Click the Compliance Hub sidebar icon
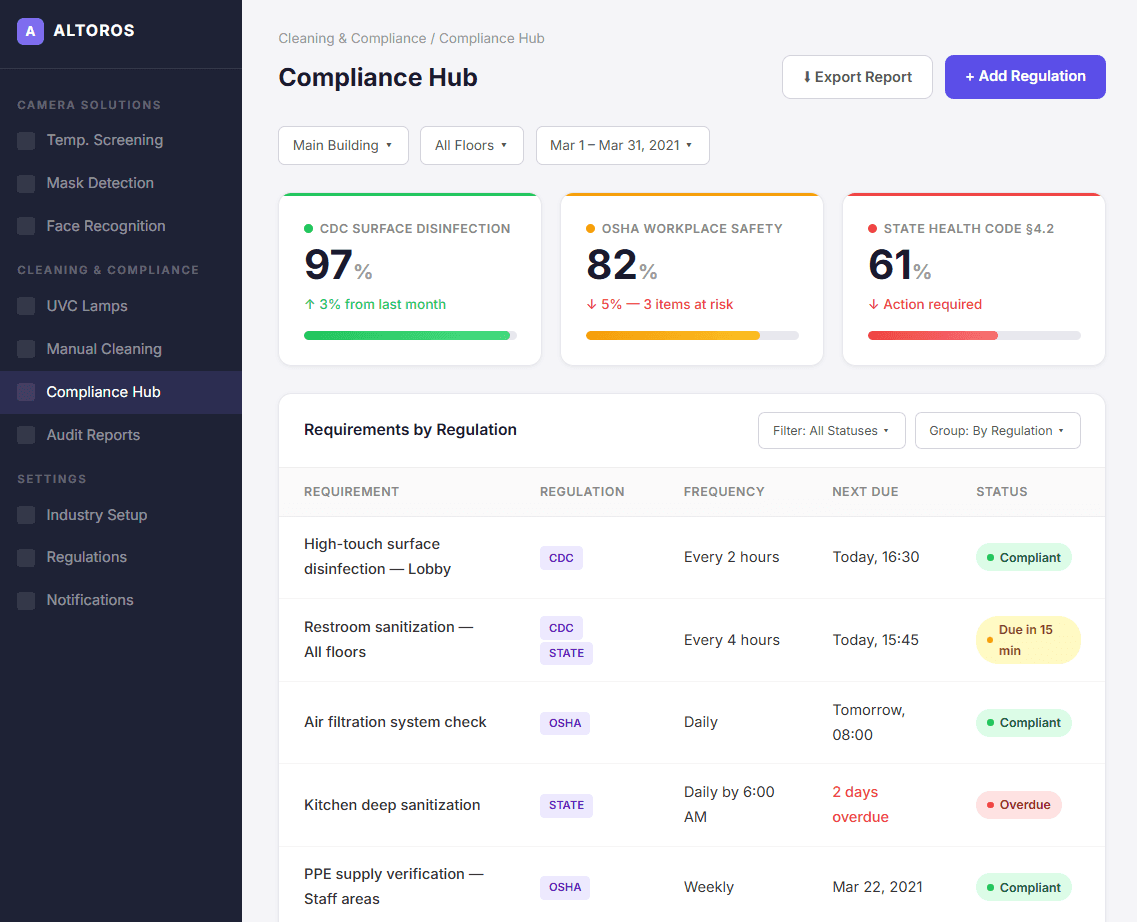 pos(26,392)
